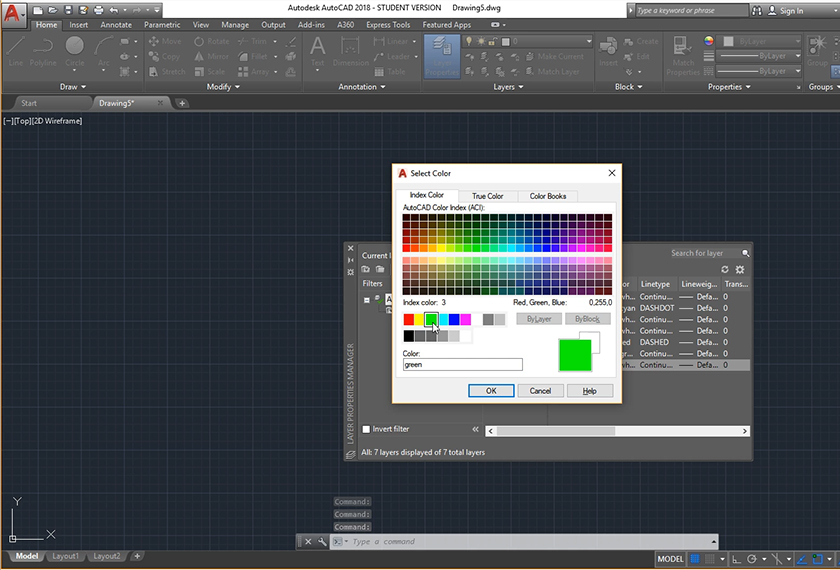The width and height of the screenshot is (840, 570).
Task: Switch to the True Color tab
Action: [x=488, y=196]
